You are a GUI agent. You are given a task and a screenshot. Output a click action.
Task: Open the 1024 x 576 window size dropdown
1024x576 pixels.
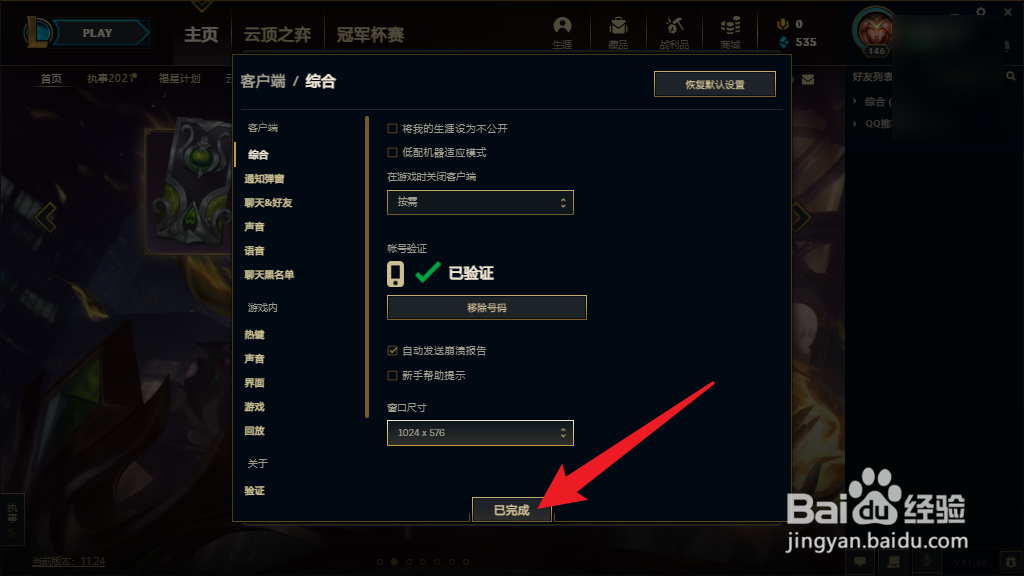480,433
